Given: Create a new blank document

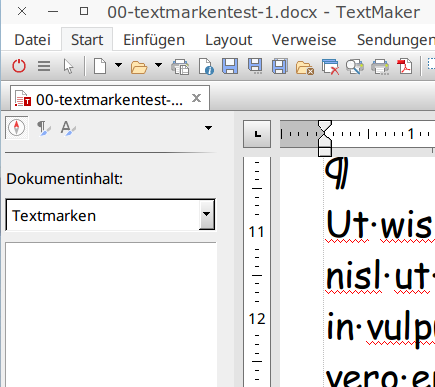Looking at the screenshot, I should pyautogui.click(x=100, y=66).
